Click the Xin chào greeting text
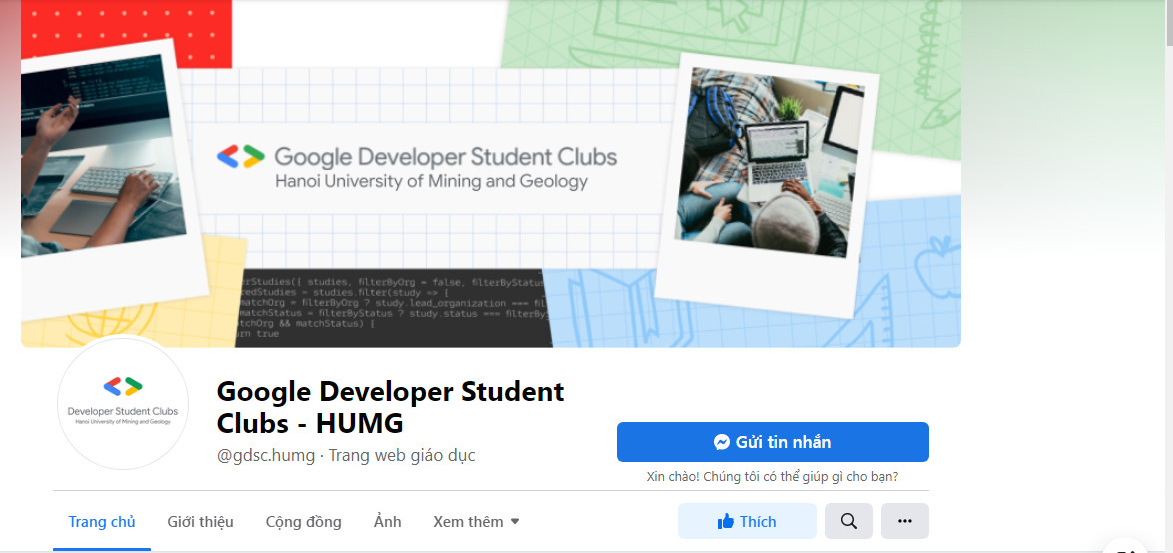The height and width of the screenshot is (553, 1173). 773,476
